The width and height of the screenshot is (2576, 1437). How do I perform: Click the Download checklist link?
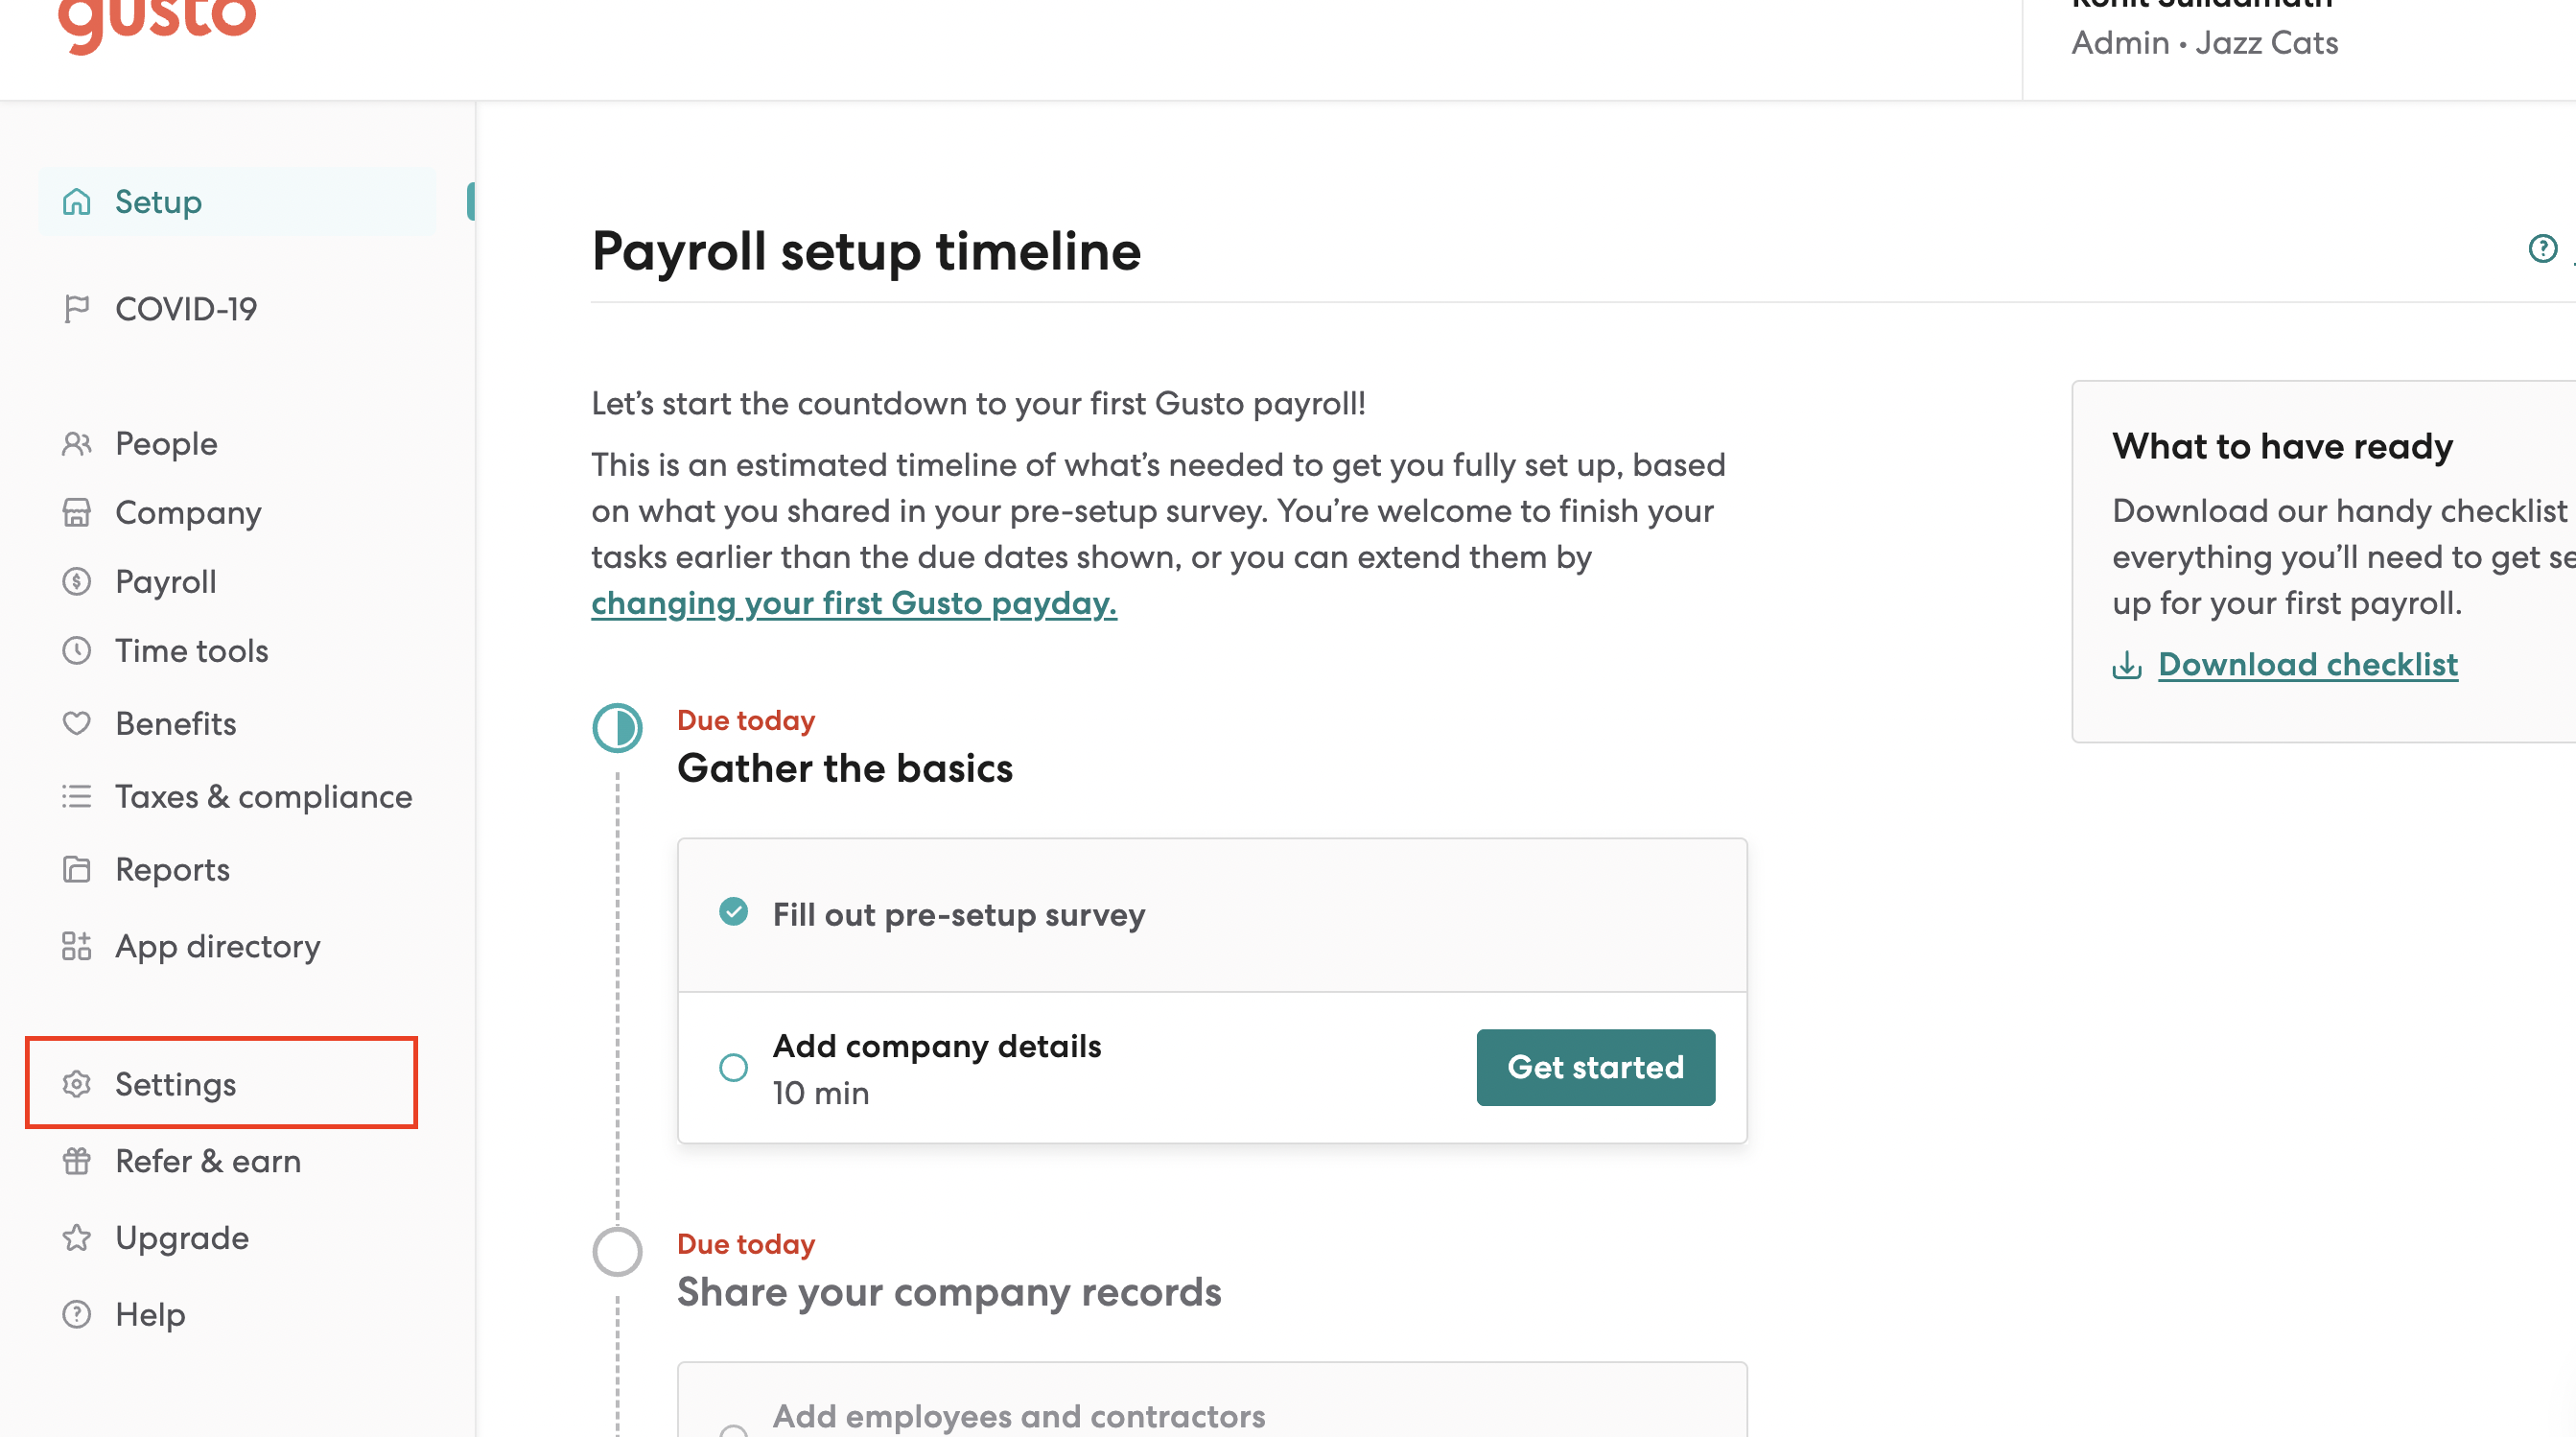coord(2308,664)
